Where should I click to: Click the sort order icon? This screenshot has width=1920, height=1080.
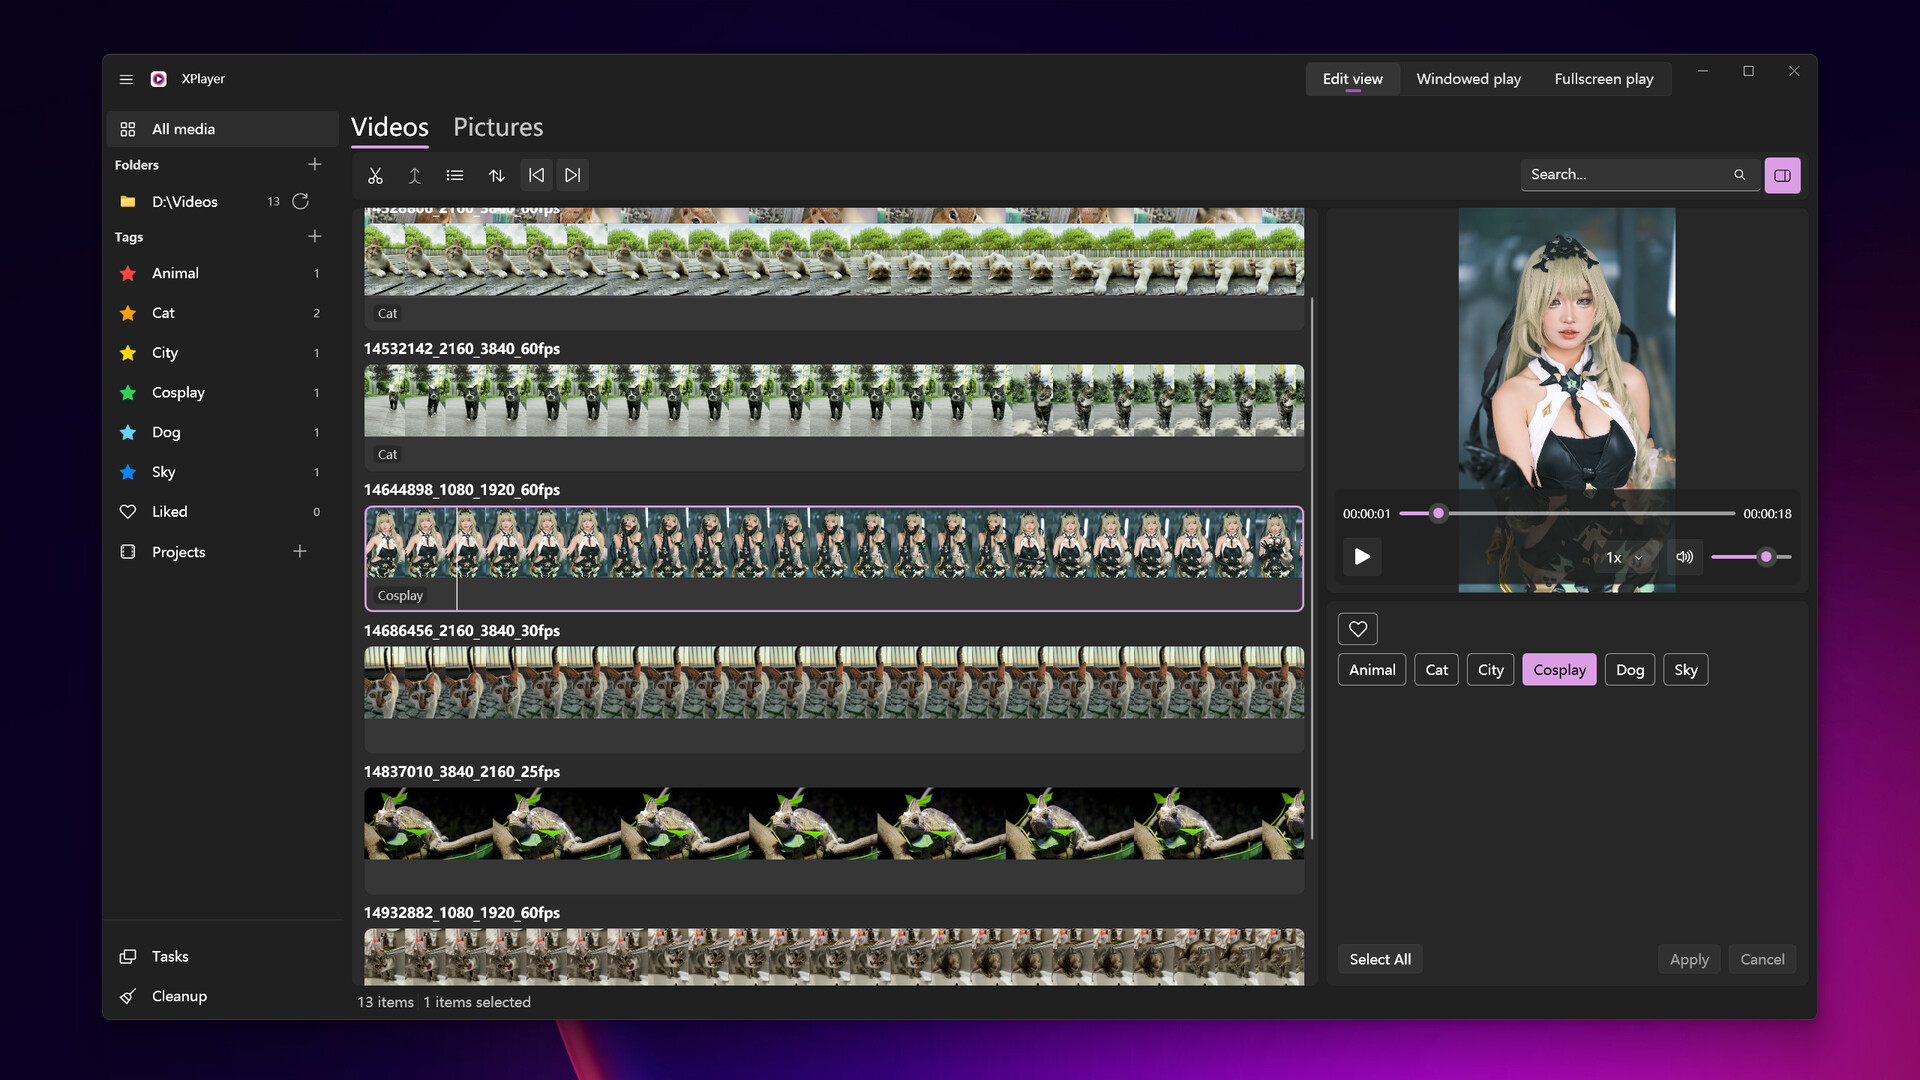click(497, 175)
